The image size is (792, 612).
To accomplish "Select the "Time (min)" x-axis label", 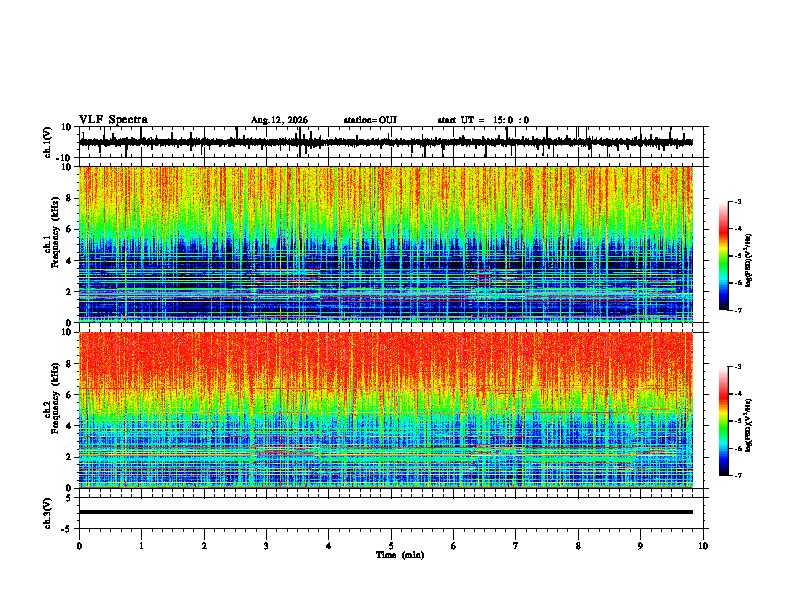I will pos(400,555).
